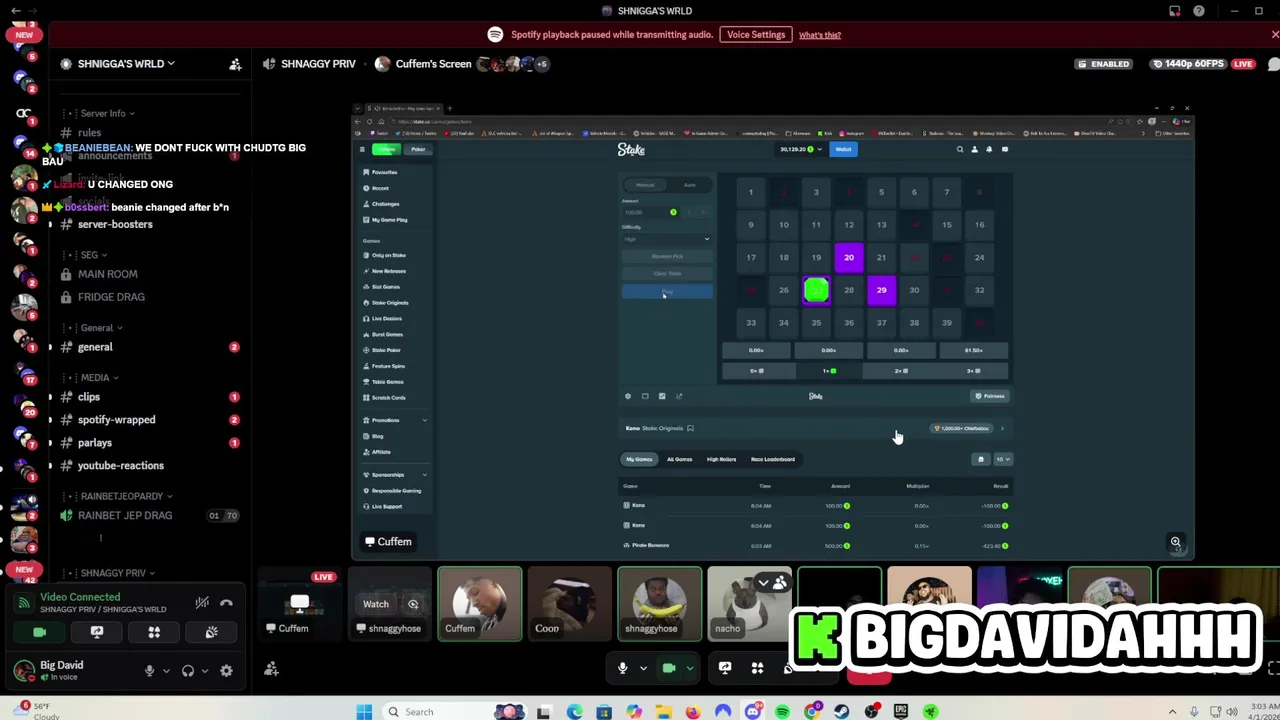Screen dimensions: 1280x720
Task: Open Voice Settings from Spotify banner
Action: point(756,35)
